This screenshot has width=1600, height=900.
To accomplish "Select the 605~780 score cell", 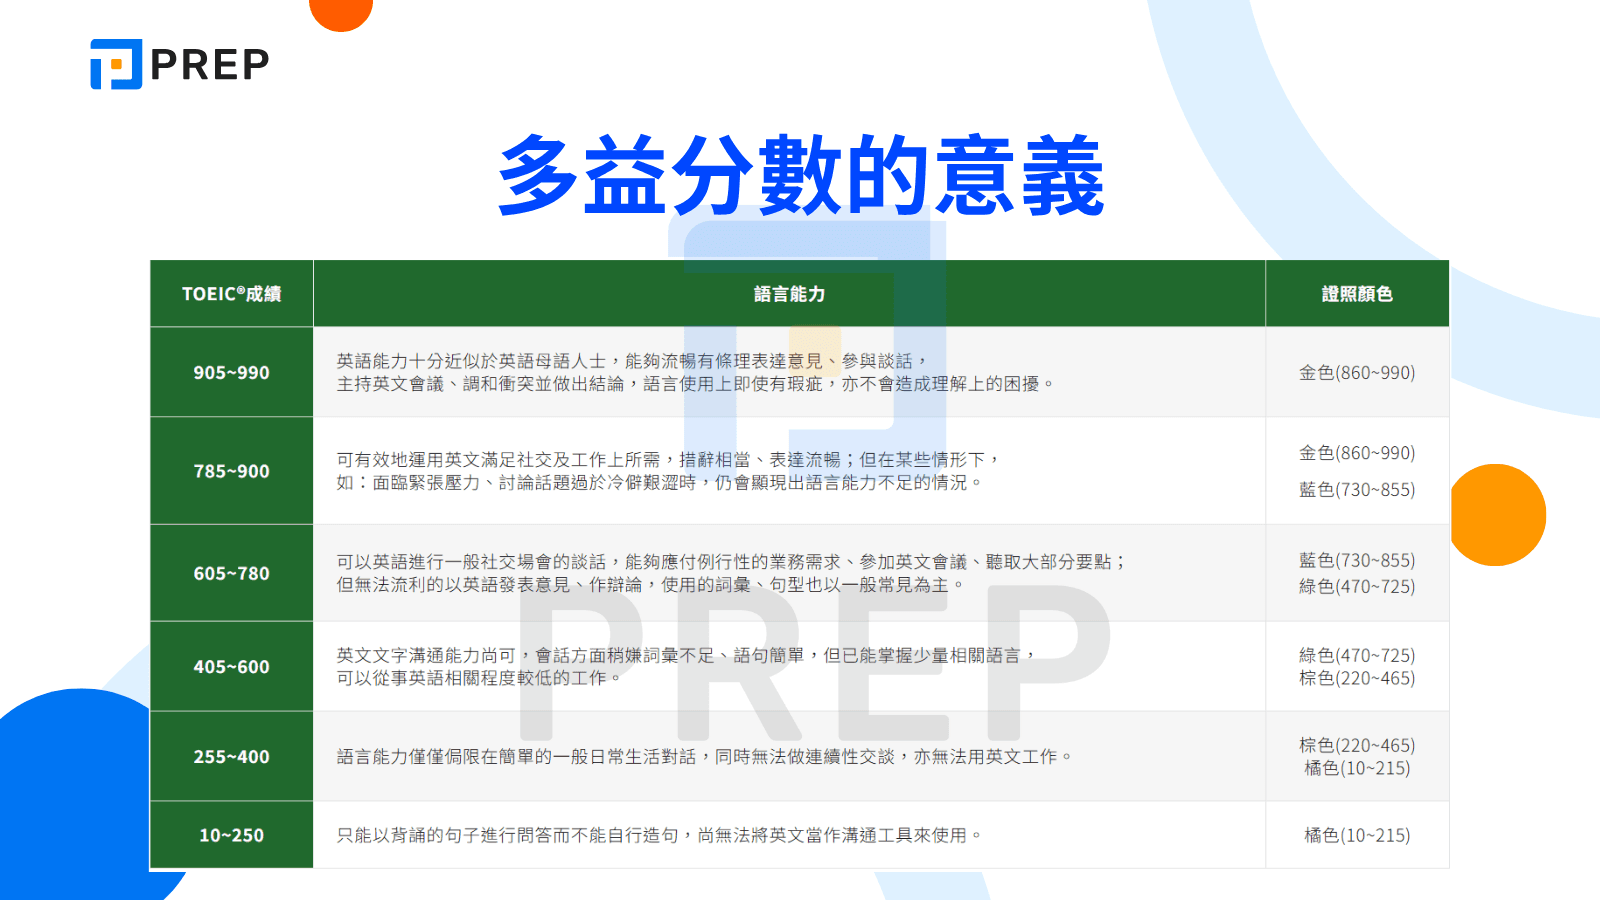I will pos(230,572).
